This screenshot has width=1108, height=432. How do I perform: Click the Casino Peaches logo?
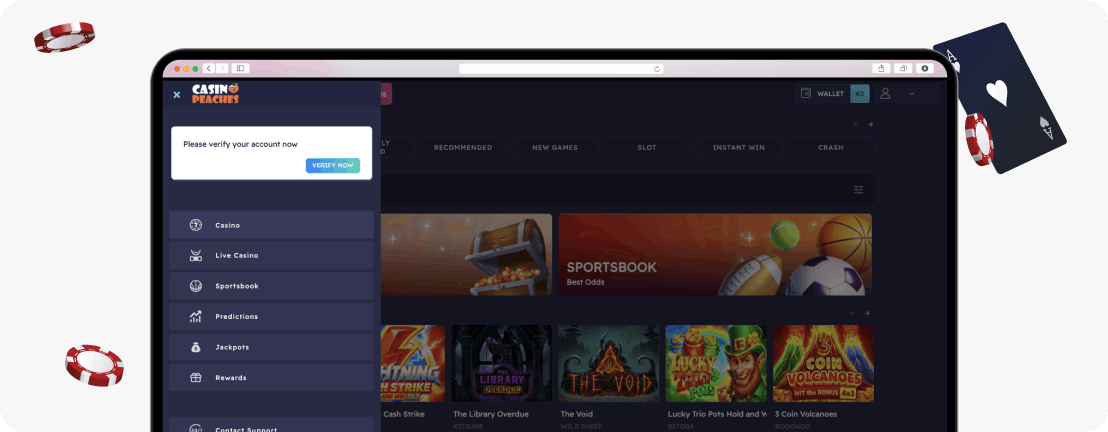[x=216, y=93]
